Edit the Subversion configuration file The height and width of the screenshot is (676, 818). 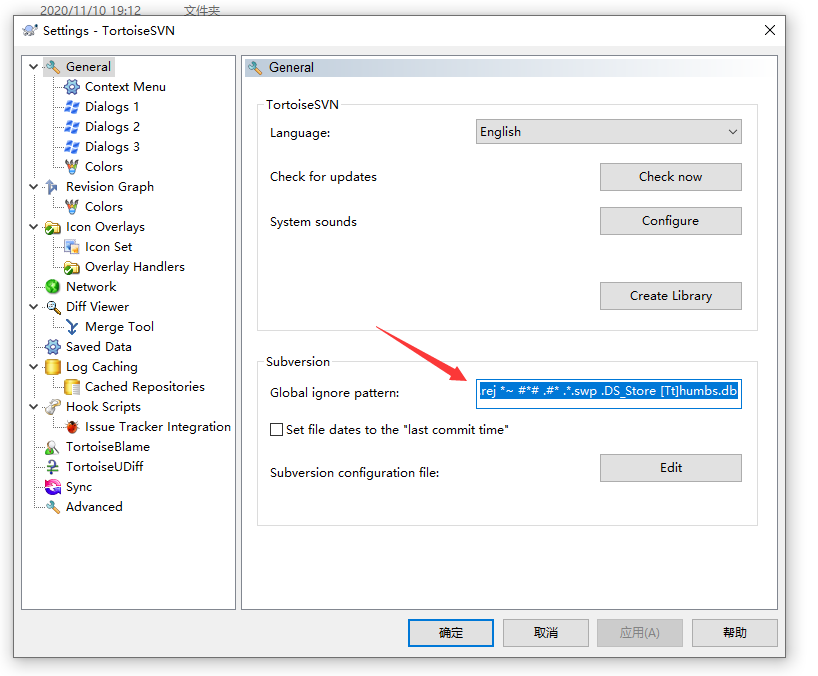pyautogui.click(x=670, y=468)
